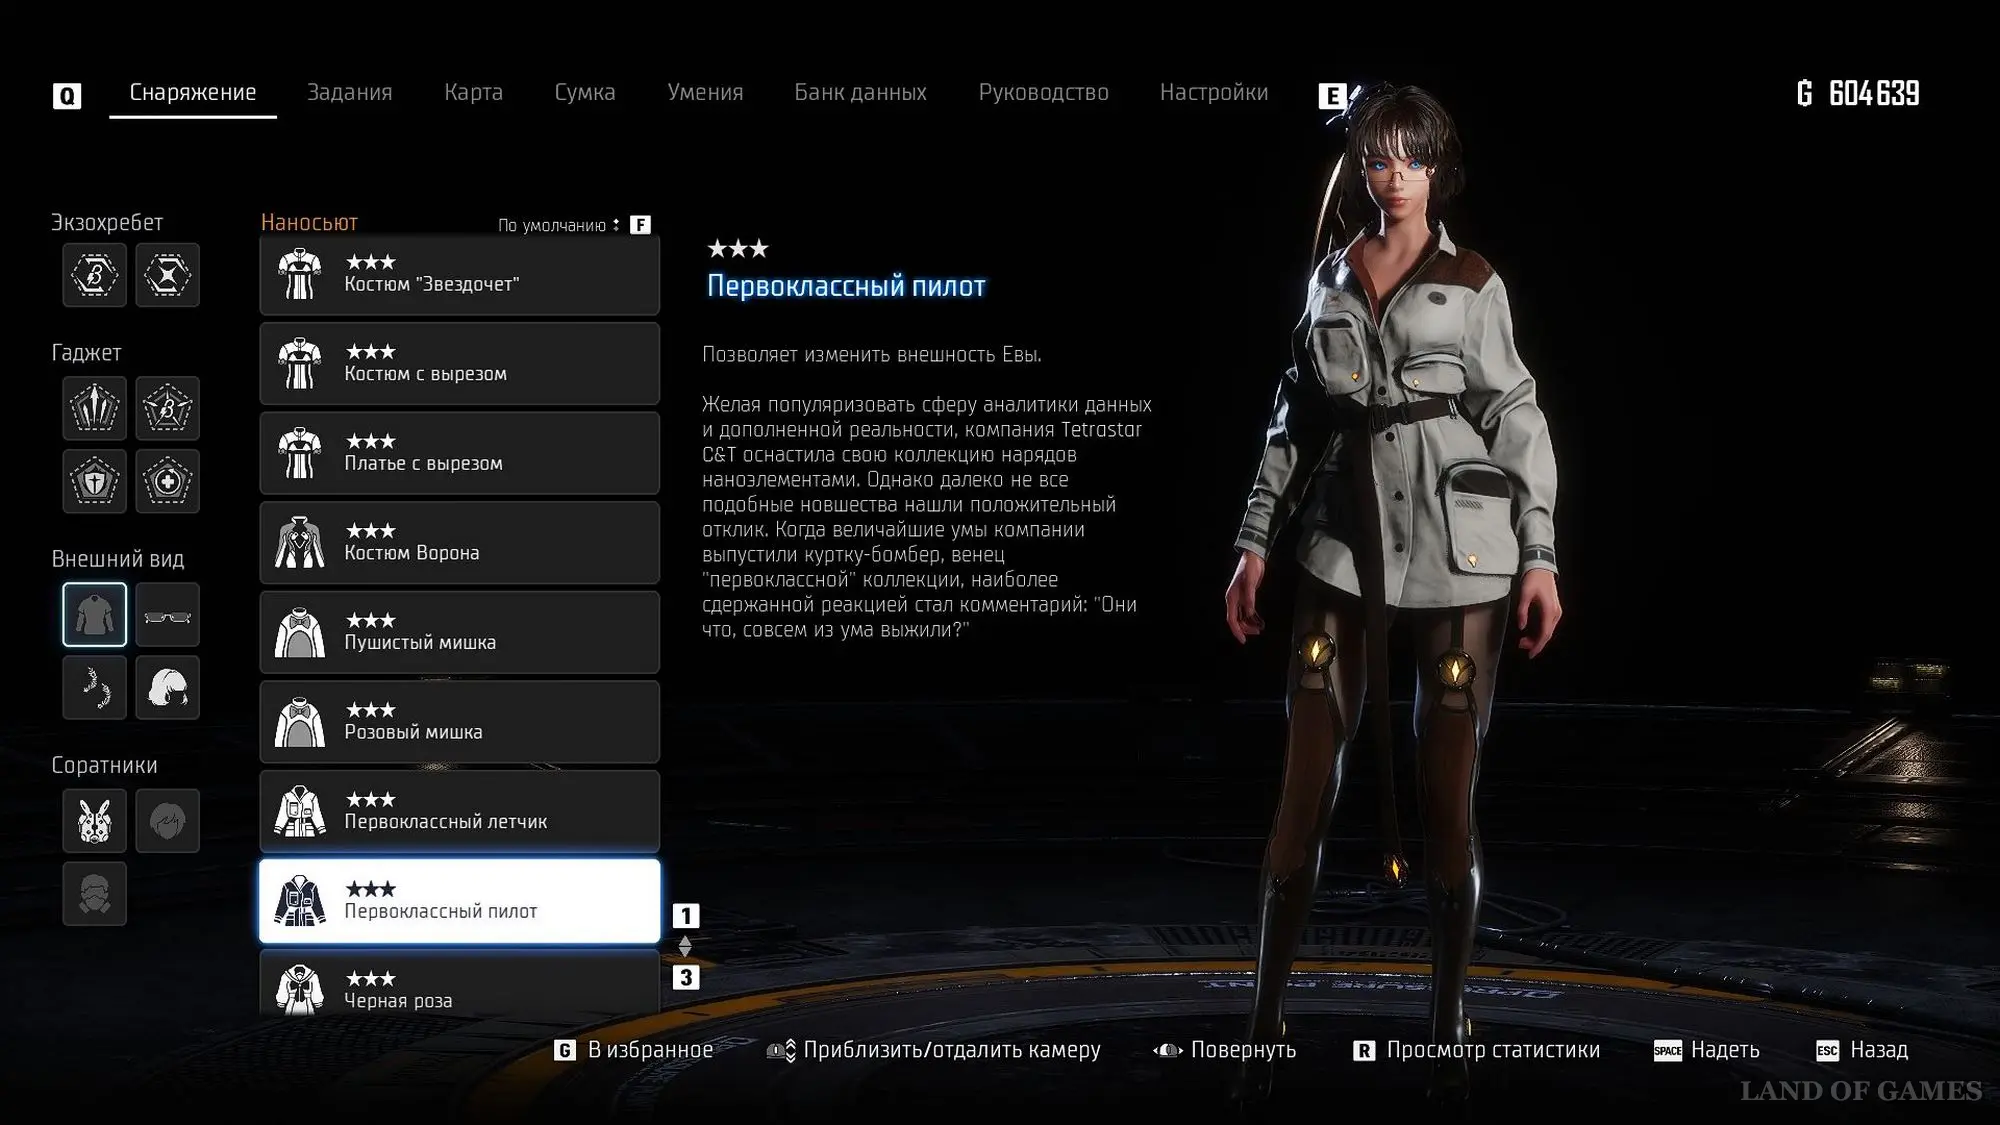Select the Первоклассный летчик nanosuit
Screen dimensions: 2000x1125
pyautogui.click(x=459, y=811)
